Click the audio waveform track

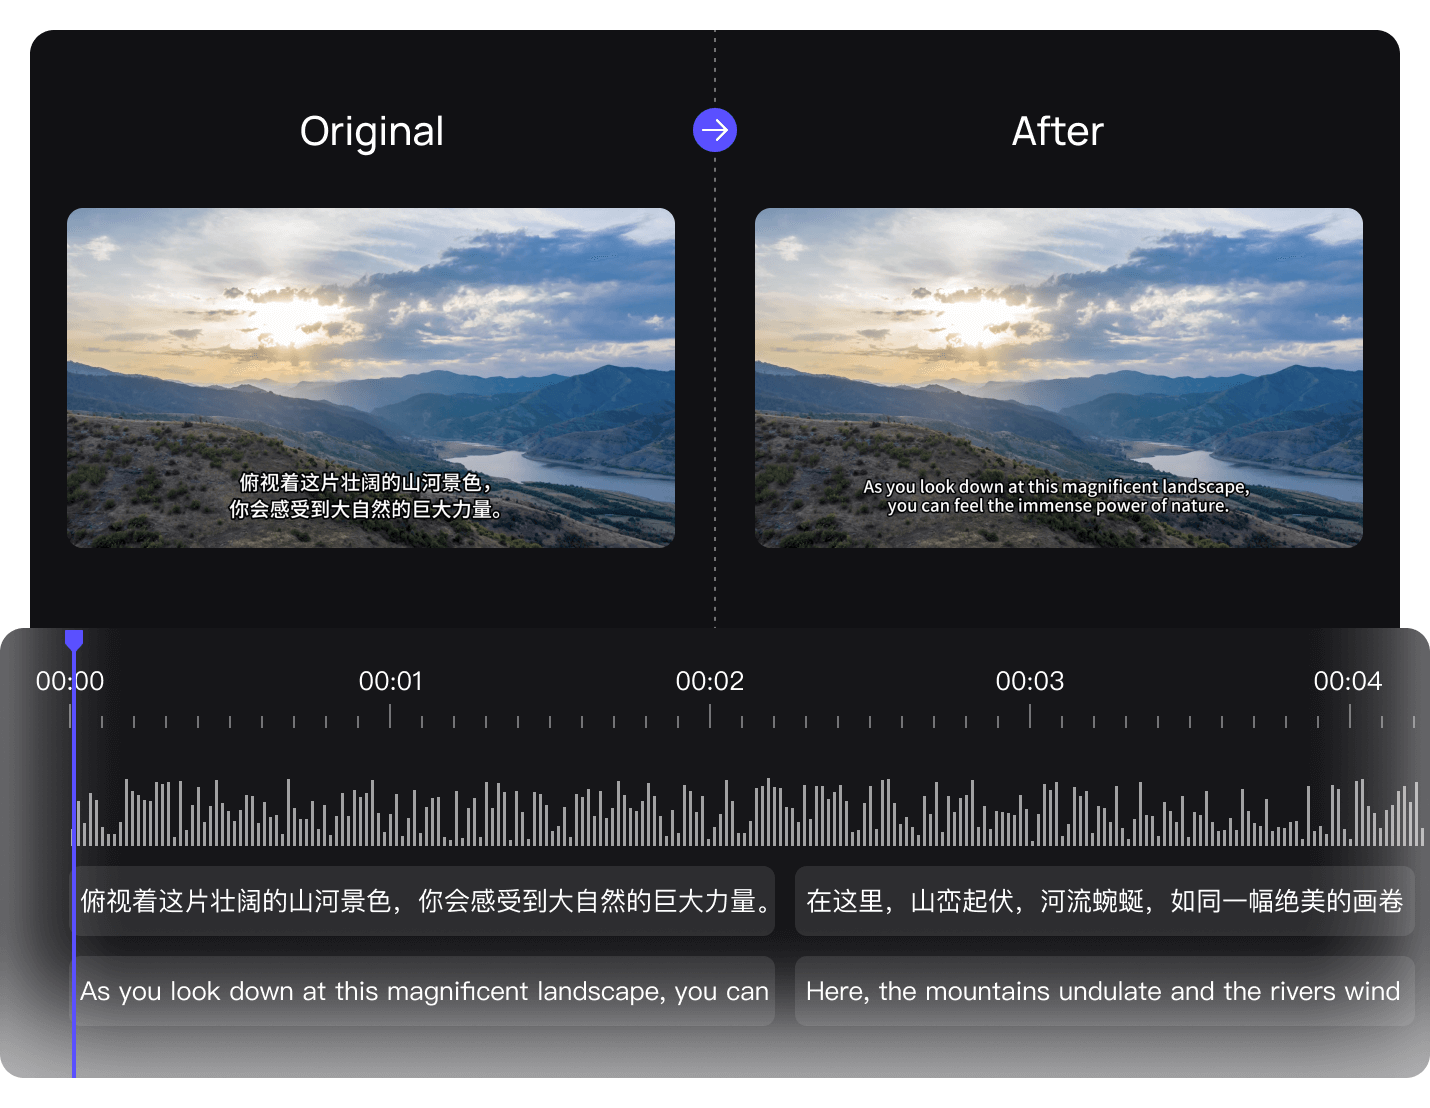pos(750,813)
